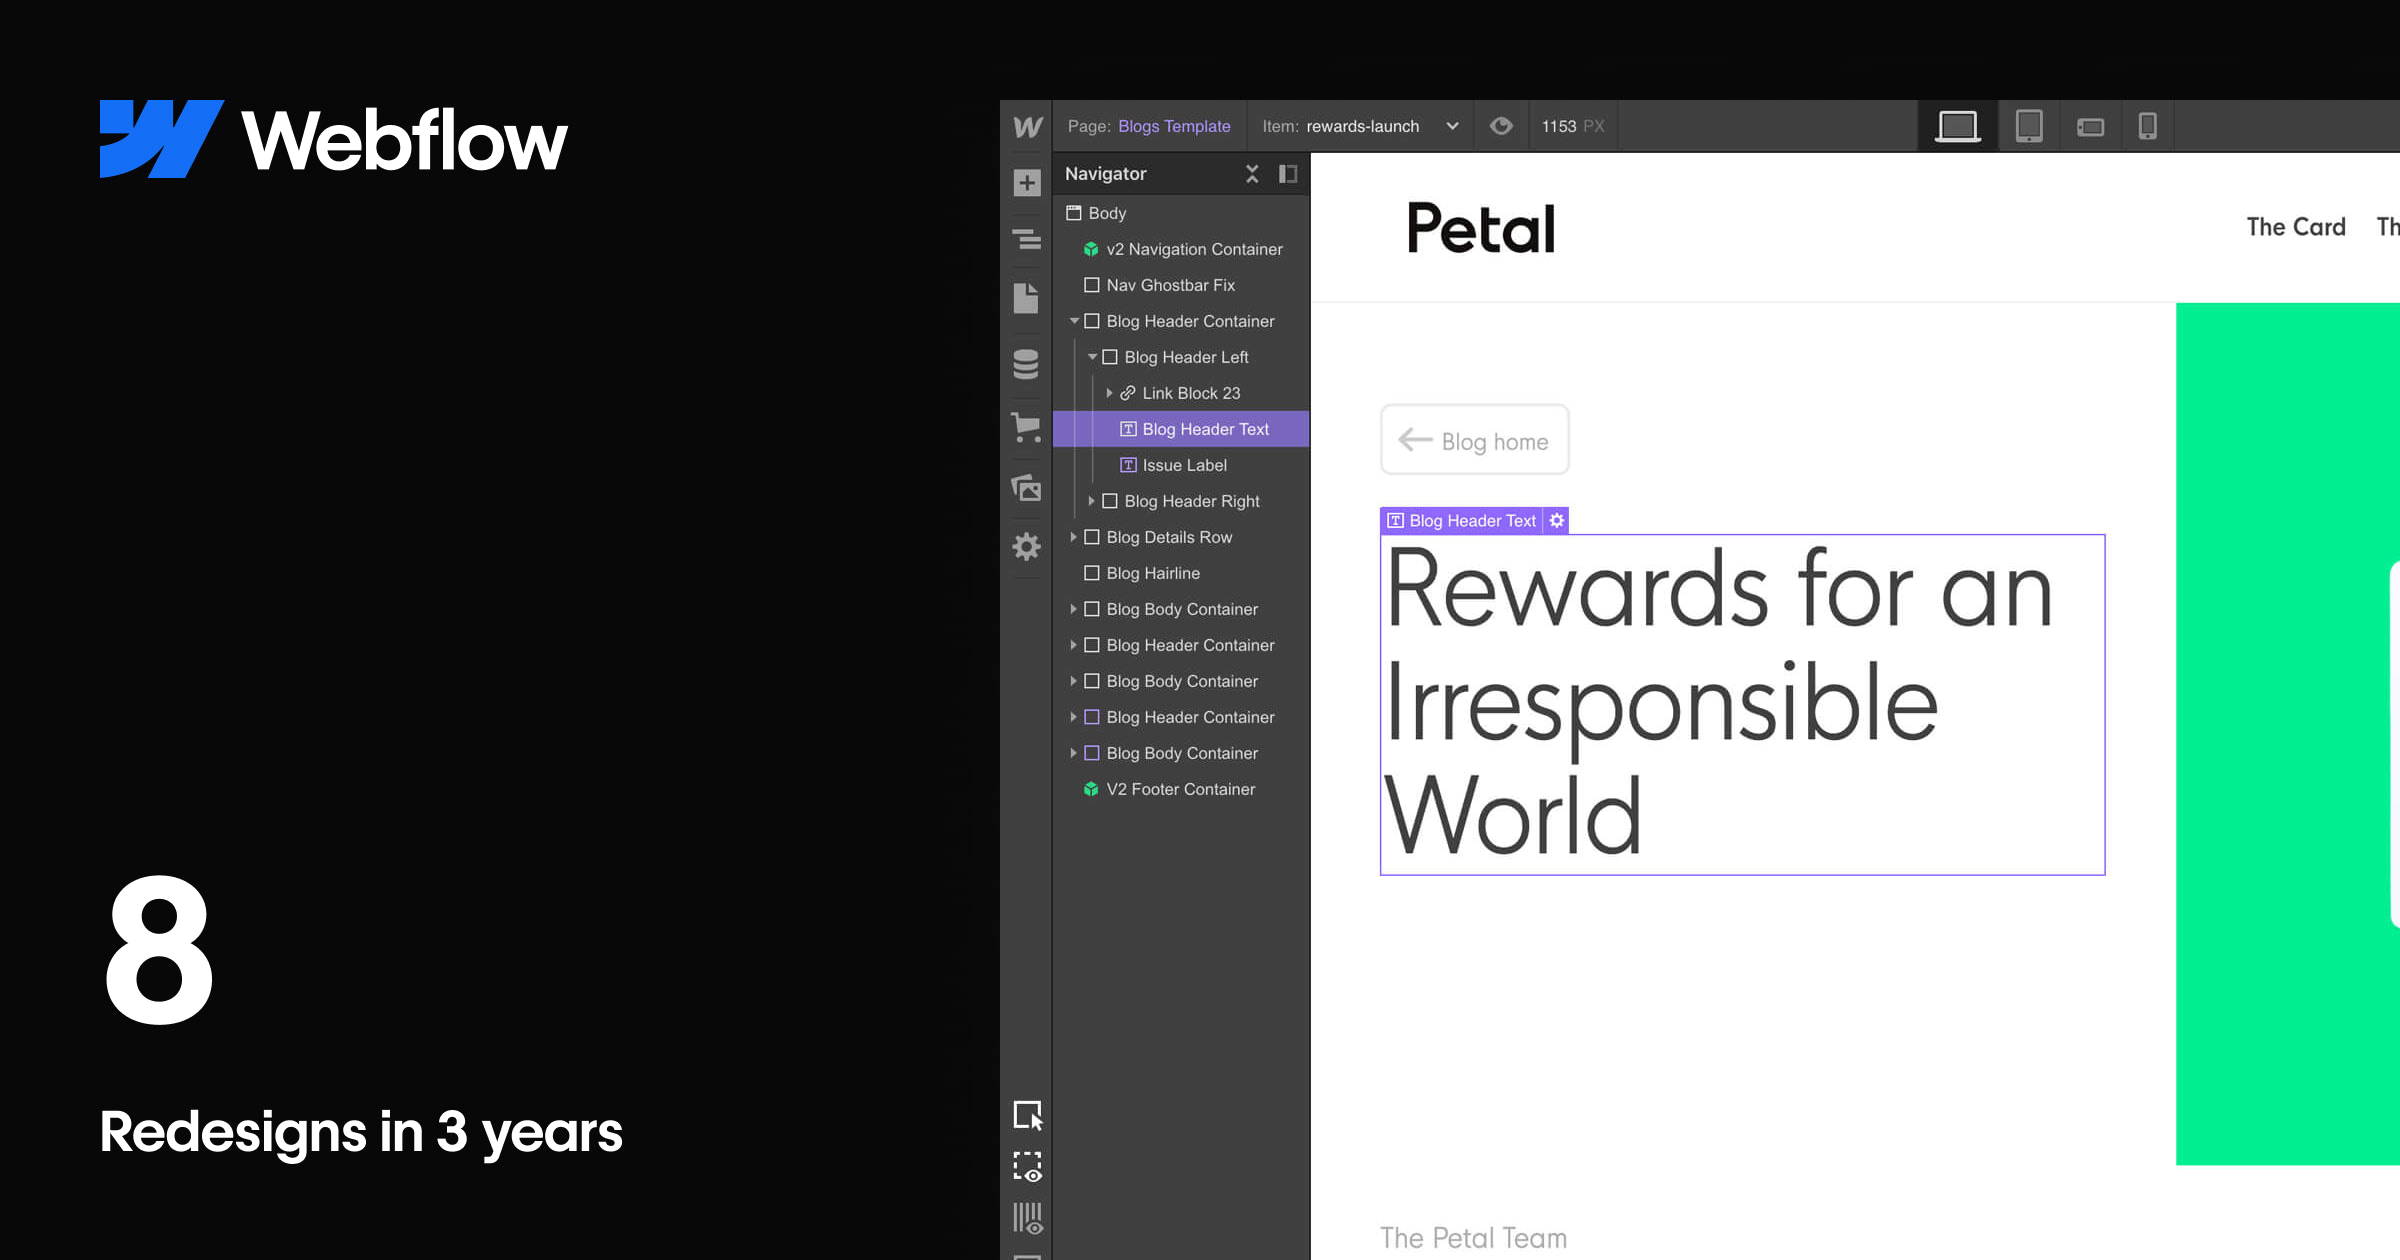
Task: Open the item dropdown next to rewards-launch
Action: point(1452,126)
